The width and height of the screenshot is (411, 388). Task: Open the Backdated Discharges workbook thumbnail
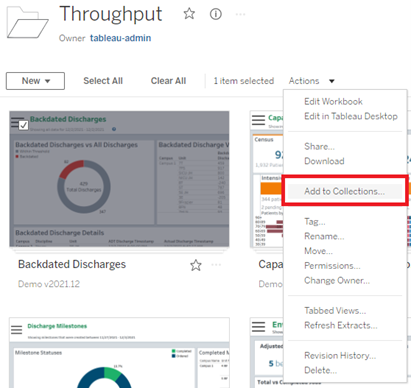pos(119,179)
